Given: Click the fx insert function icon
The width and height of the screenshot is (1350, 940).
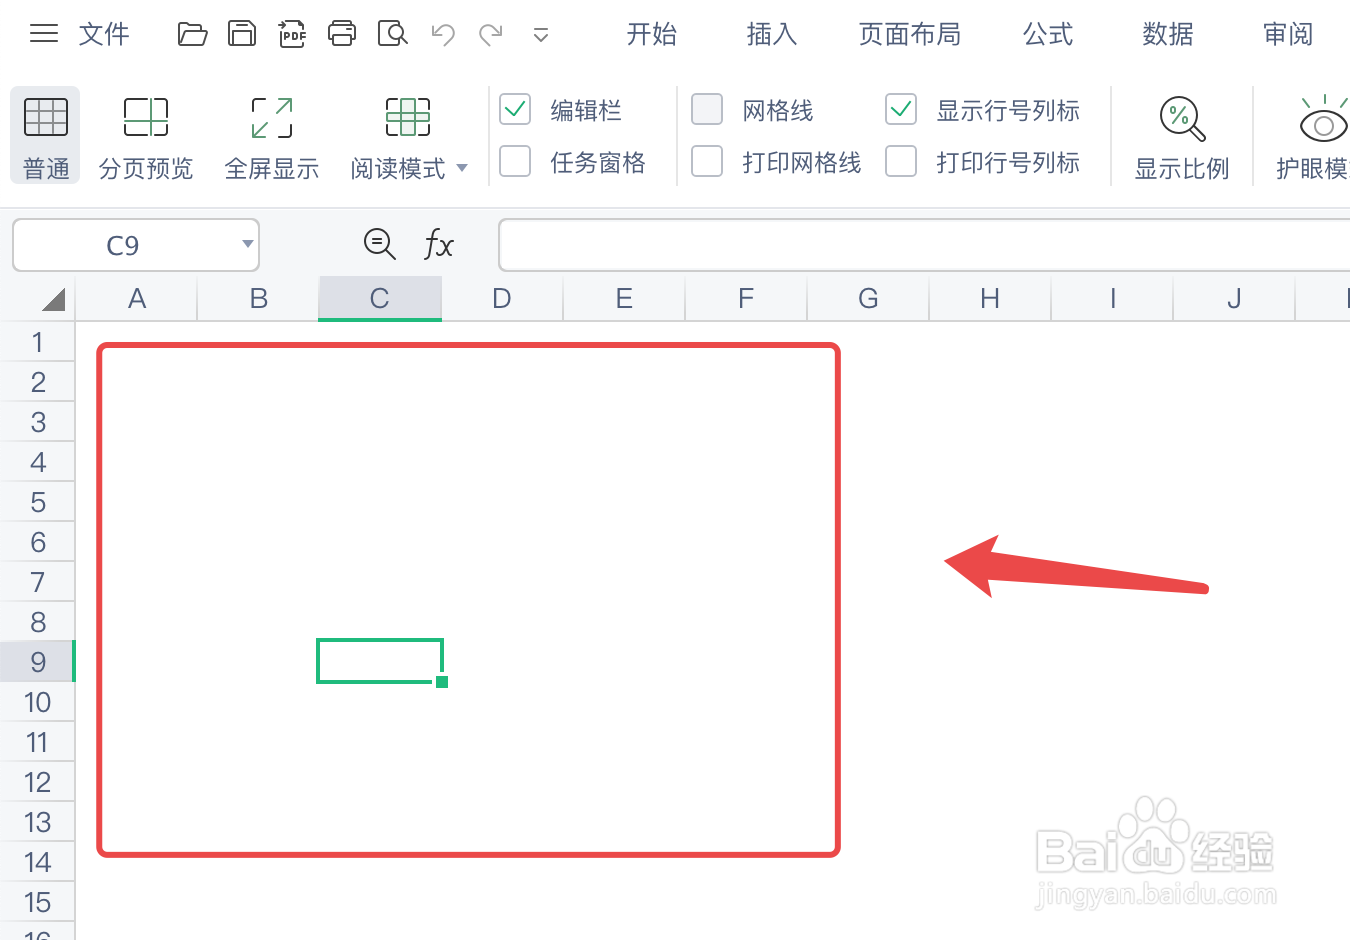Looking at the screenshot, I should pyautogui.click(x=438, y=244).
